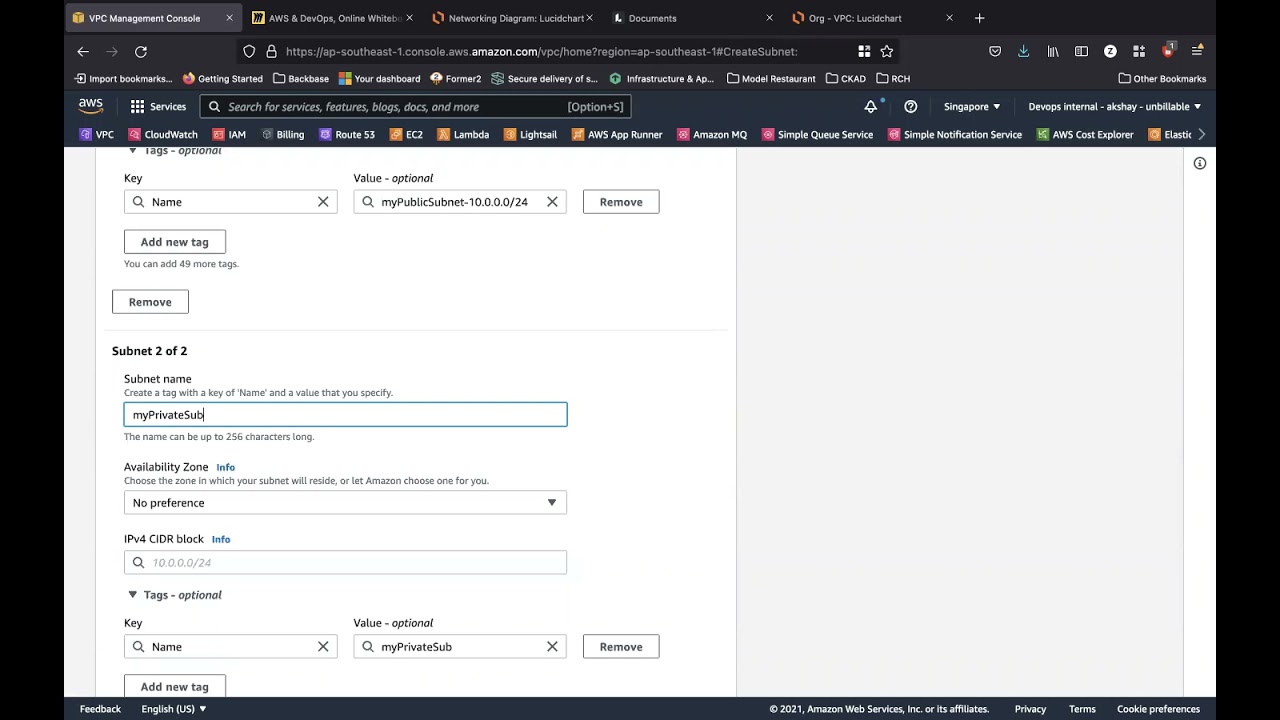This screenshot has height=720, width=1280.
Task: Click Remove for the myPublicSubnet tag
Action: (621, 202)
